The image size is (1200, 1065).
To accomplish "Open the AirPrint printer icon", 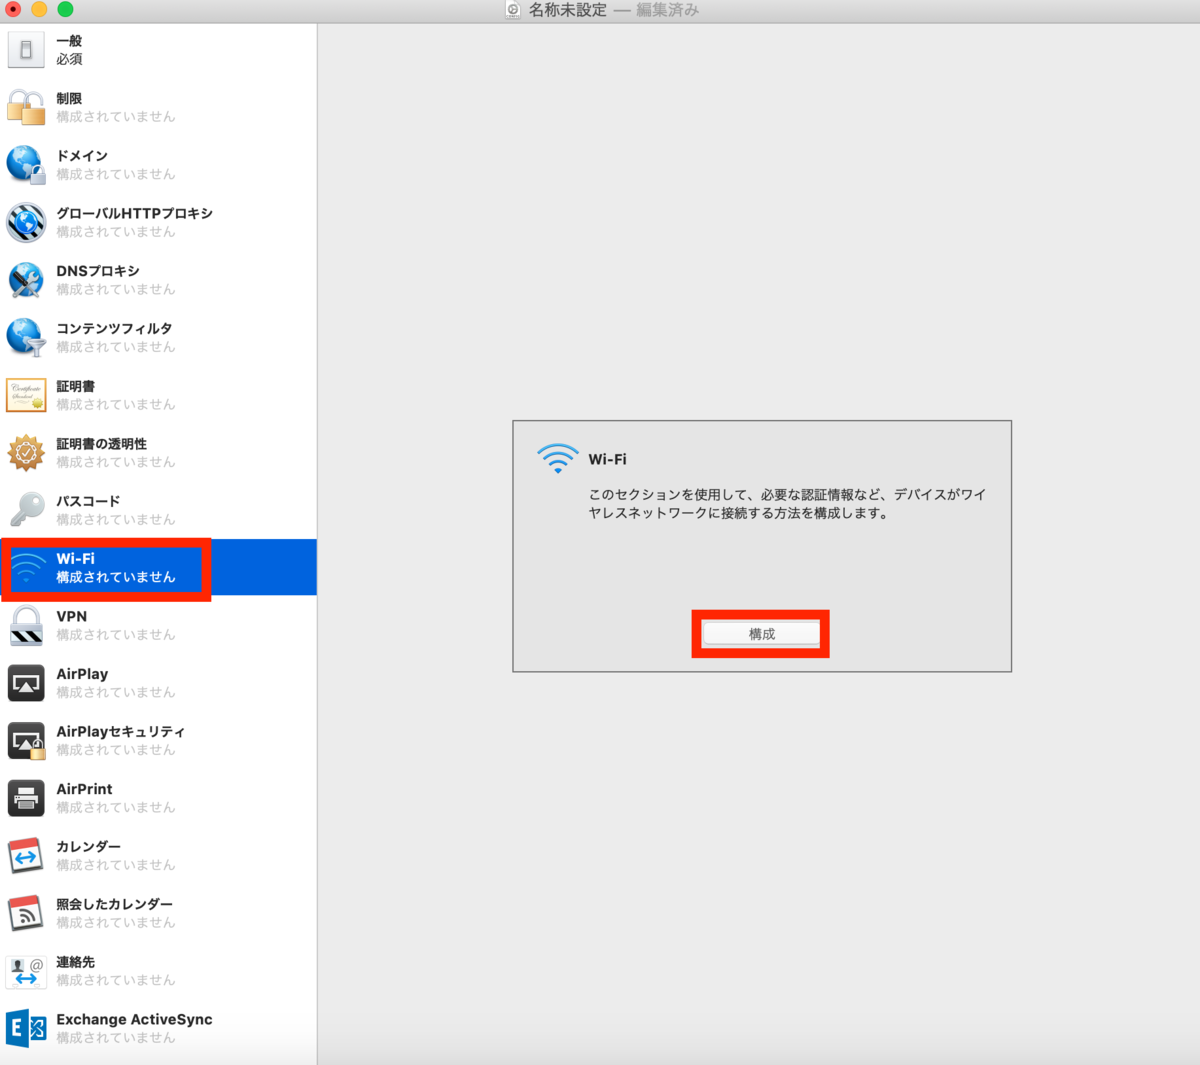I will 26,798.
